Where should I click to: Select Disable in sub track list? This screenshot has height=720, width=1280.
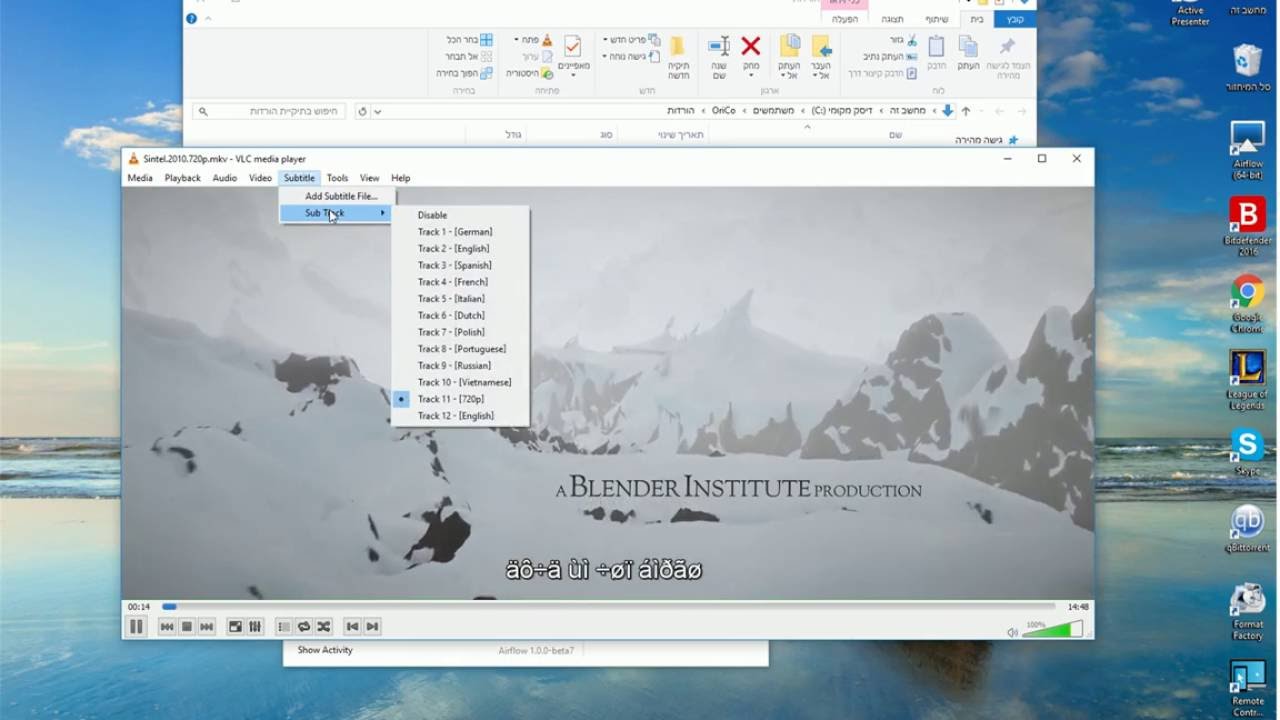(460, 215)
